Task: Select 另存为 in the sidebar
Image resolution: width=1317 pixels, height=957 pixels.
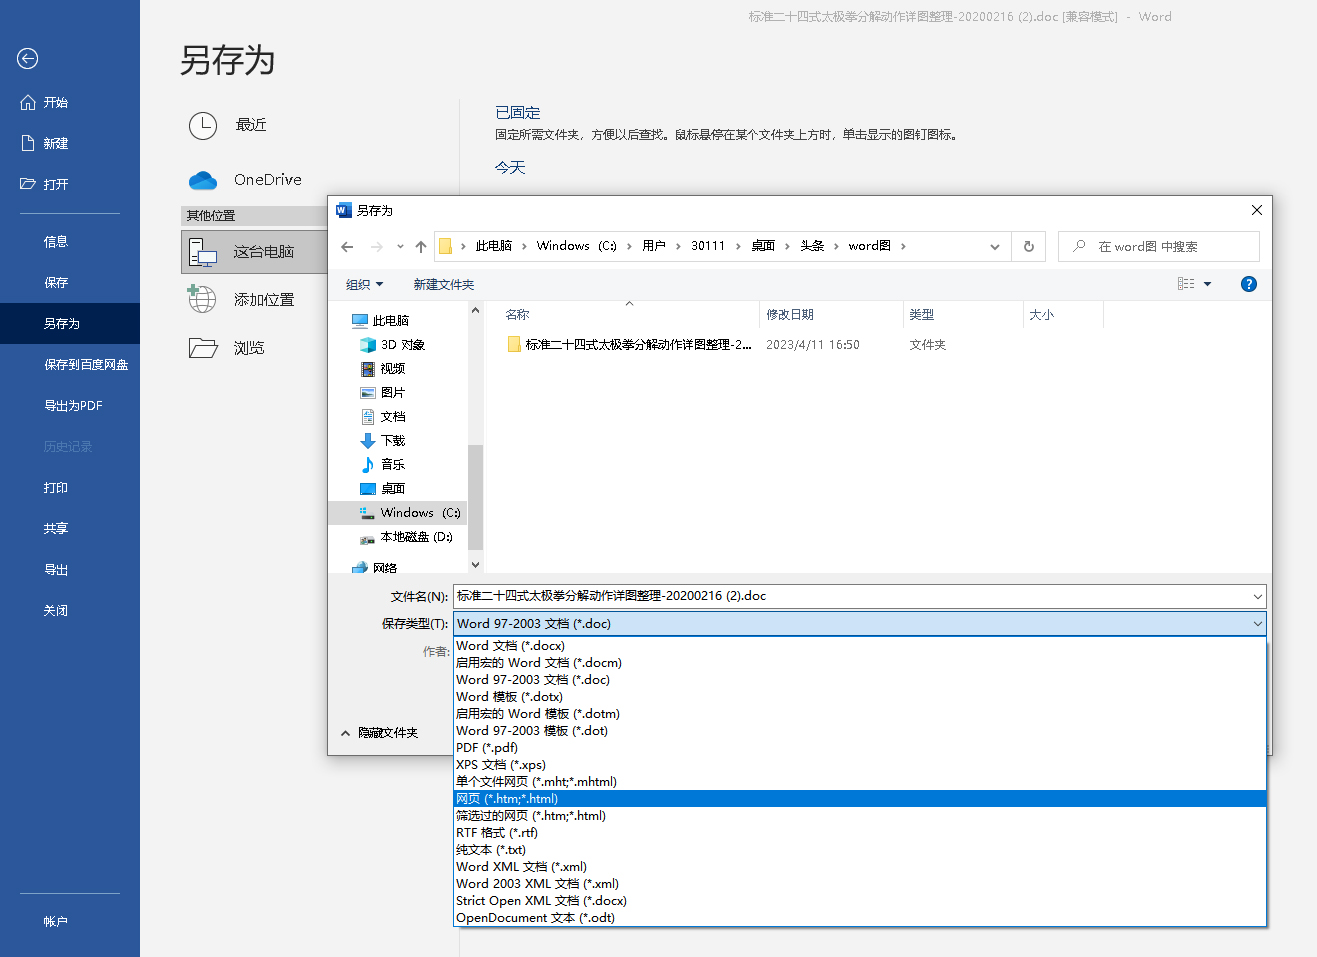Action: point(70,323)
